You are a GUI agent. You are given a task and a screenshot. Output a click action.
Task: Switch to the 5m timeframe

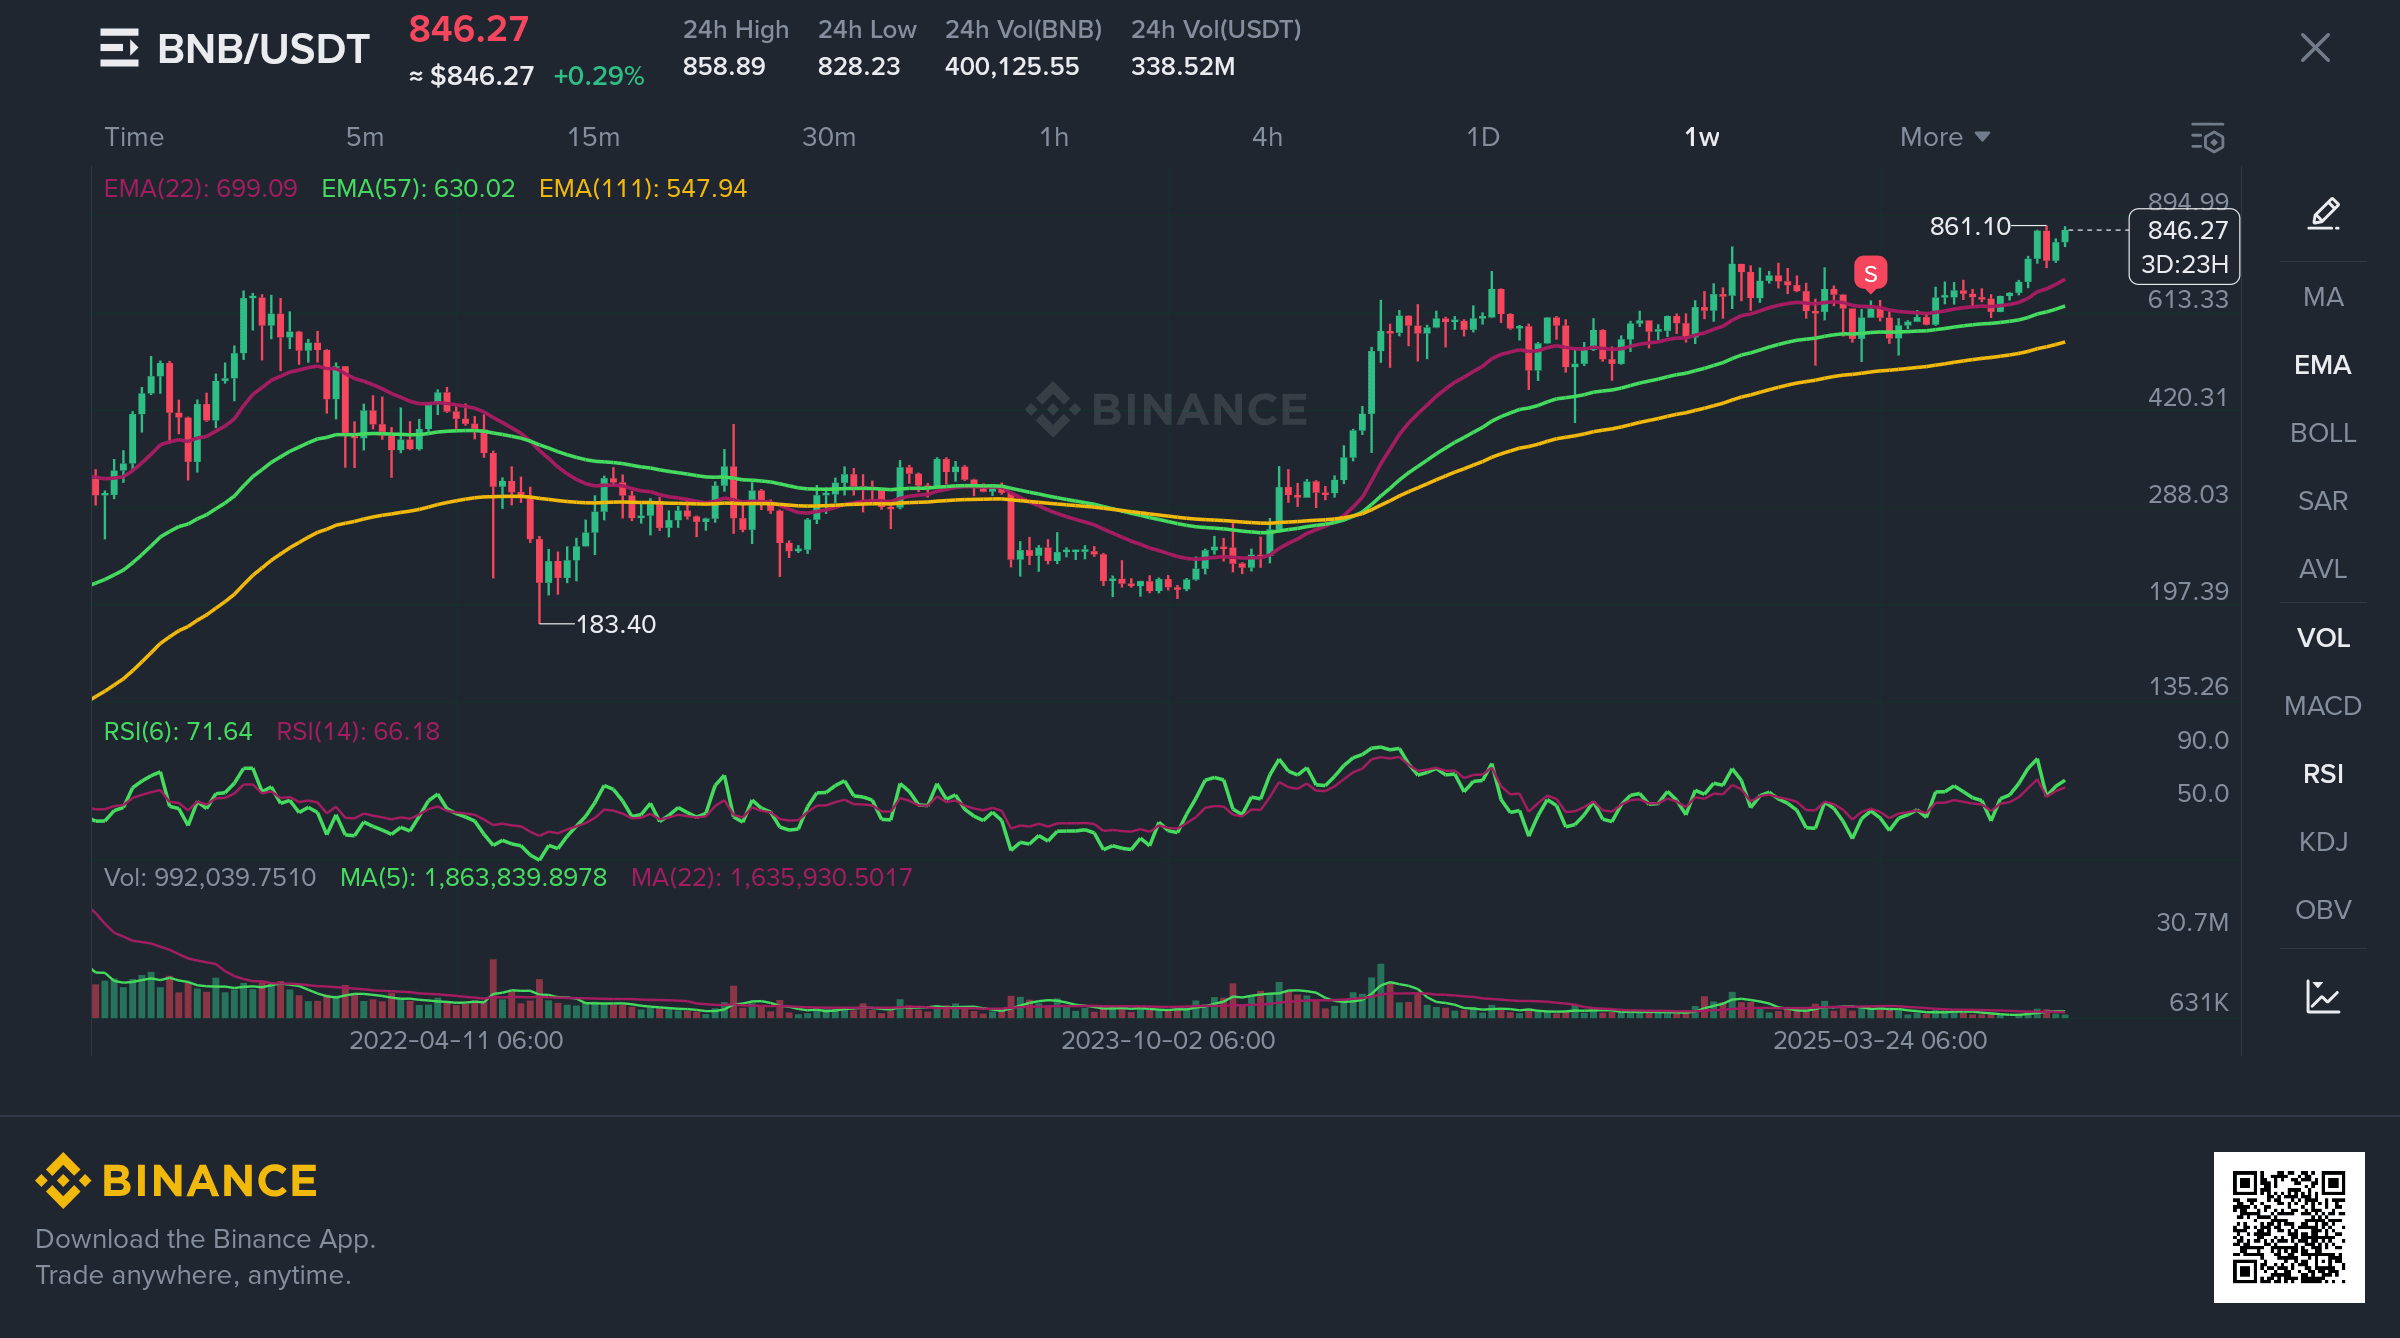pos(365,137)
